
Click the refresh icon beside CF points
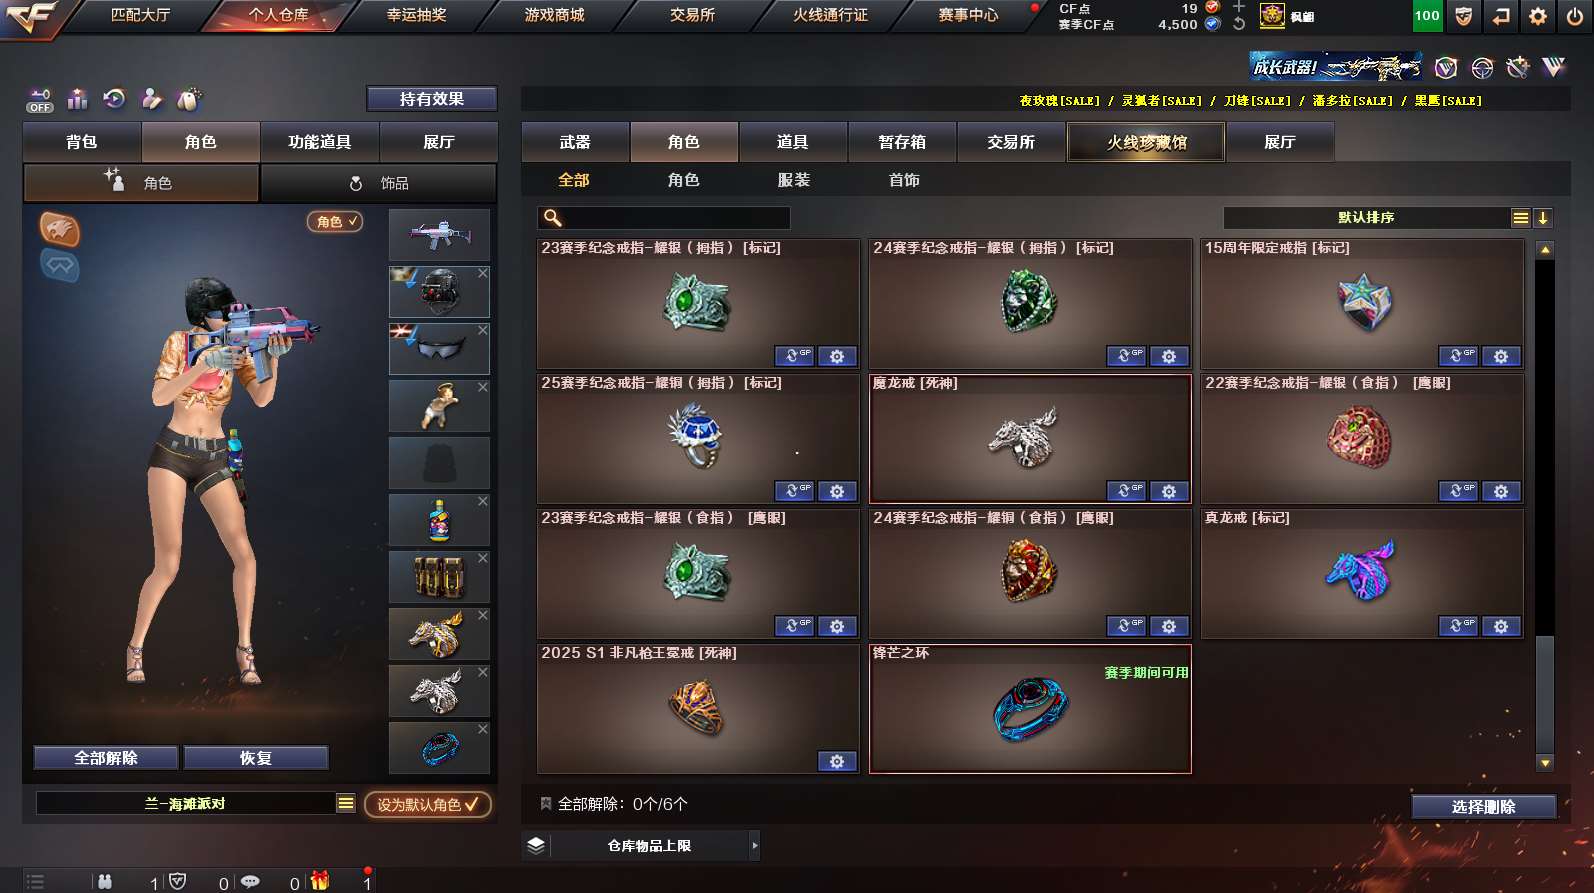tap(1239, 24)
